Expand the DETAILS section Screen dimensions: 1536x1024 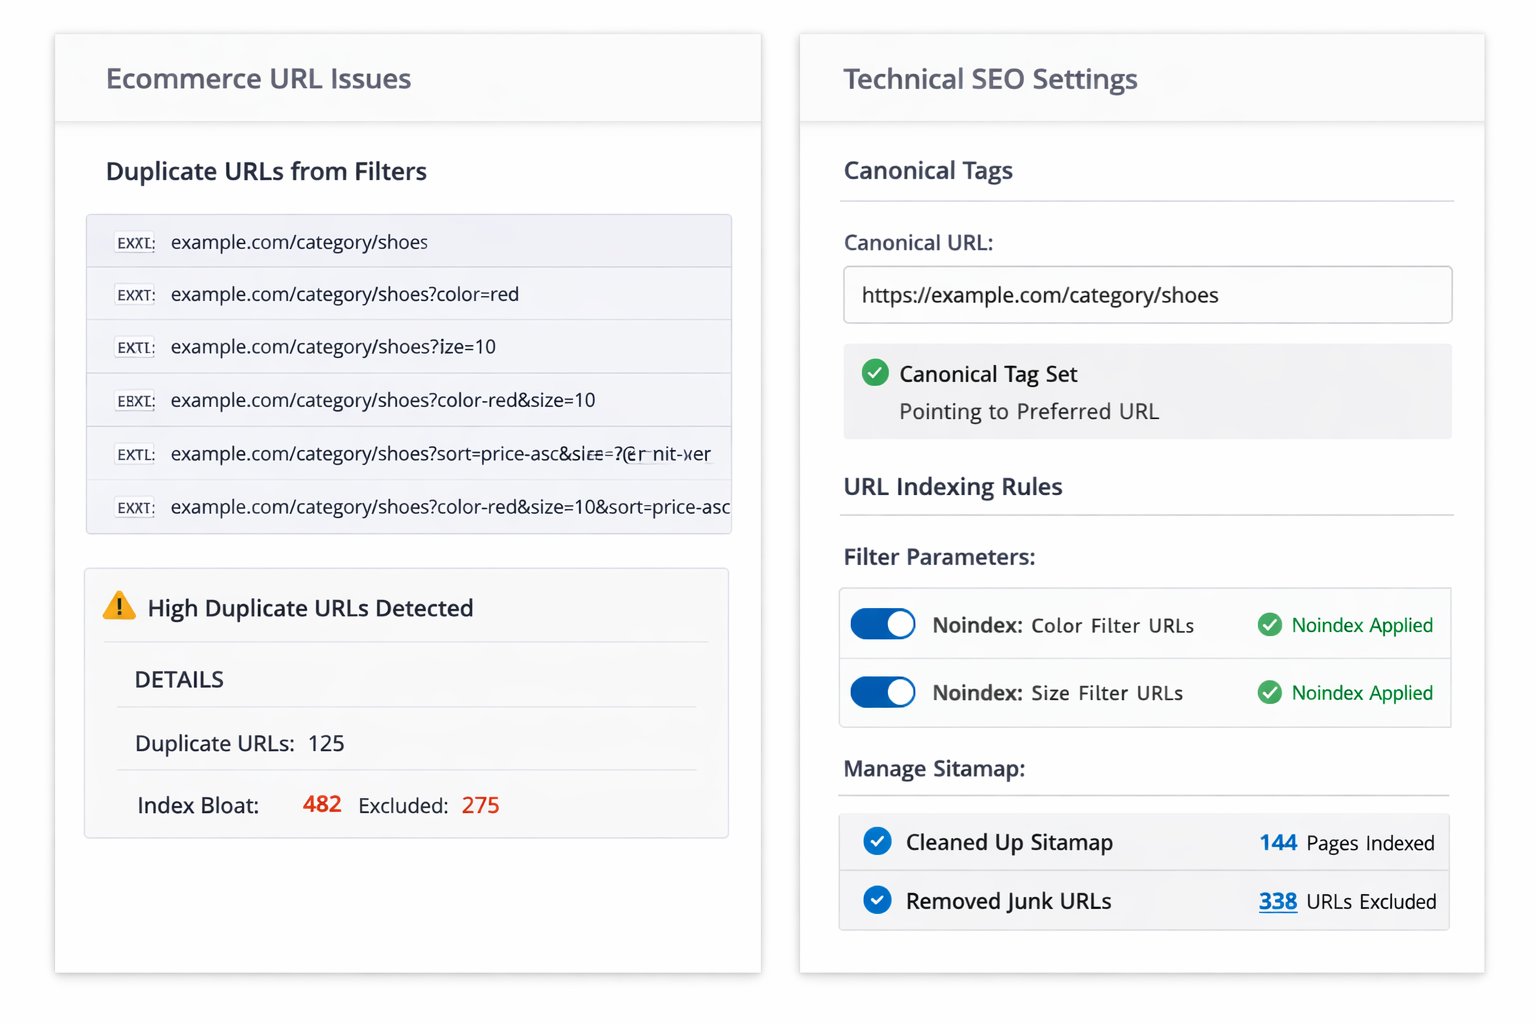pyautogui.click(x=179, y=679)
